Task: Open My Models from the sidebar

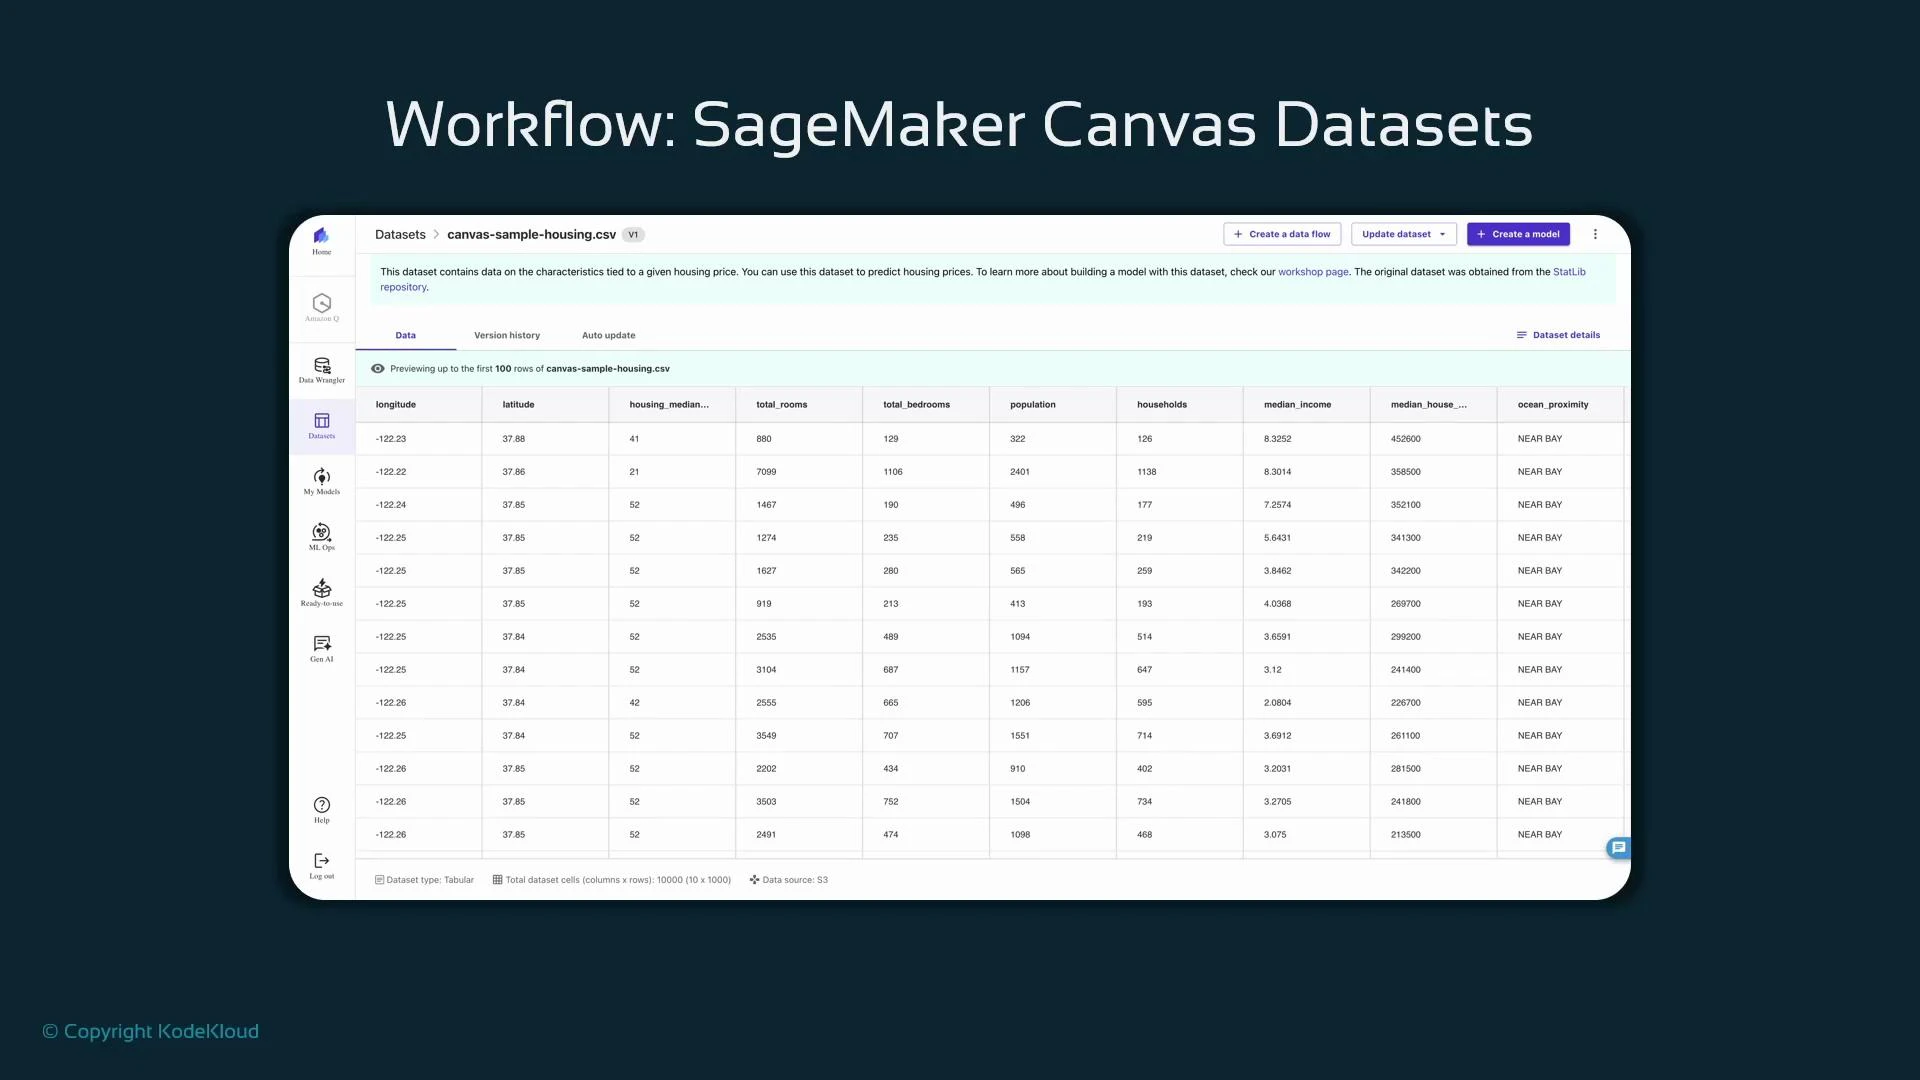Action: [x=321, y=480]
